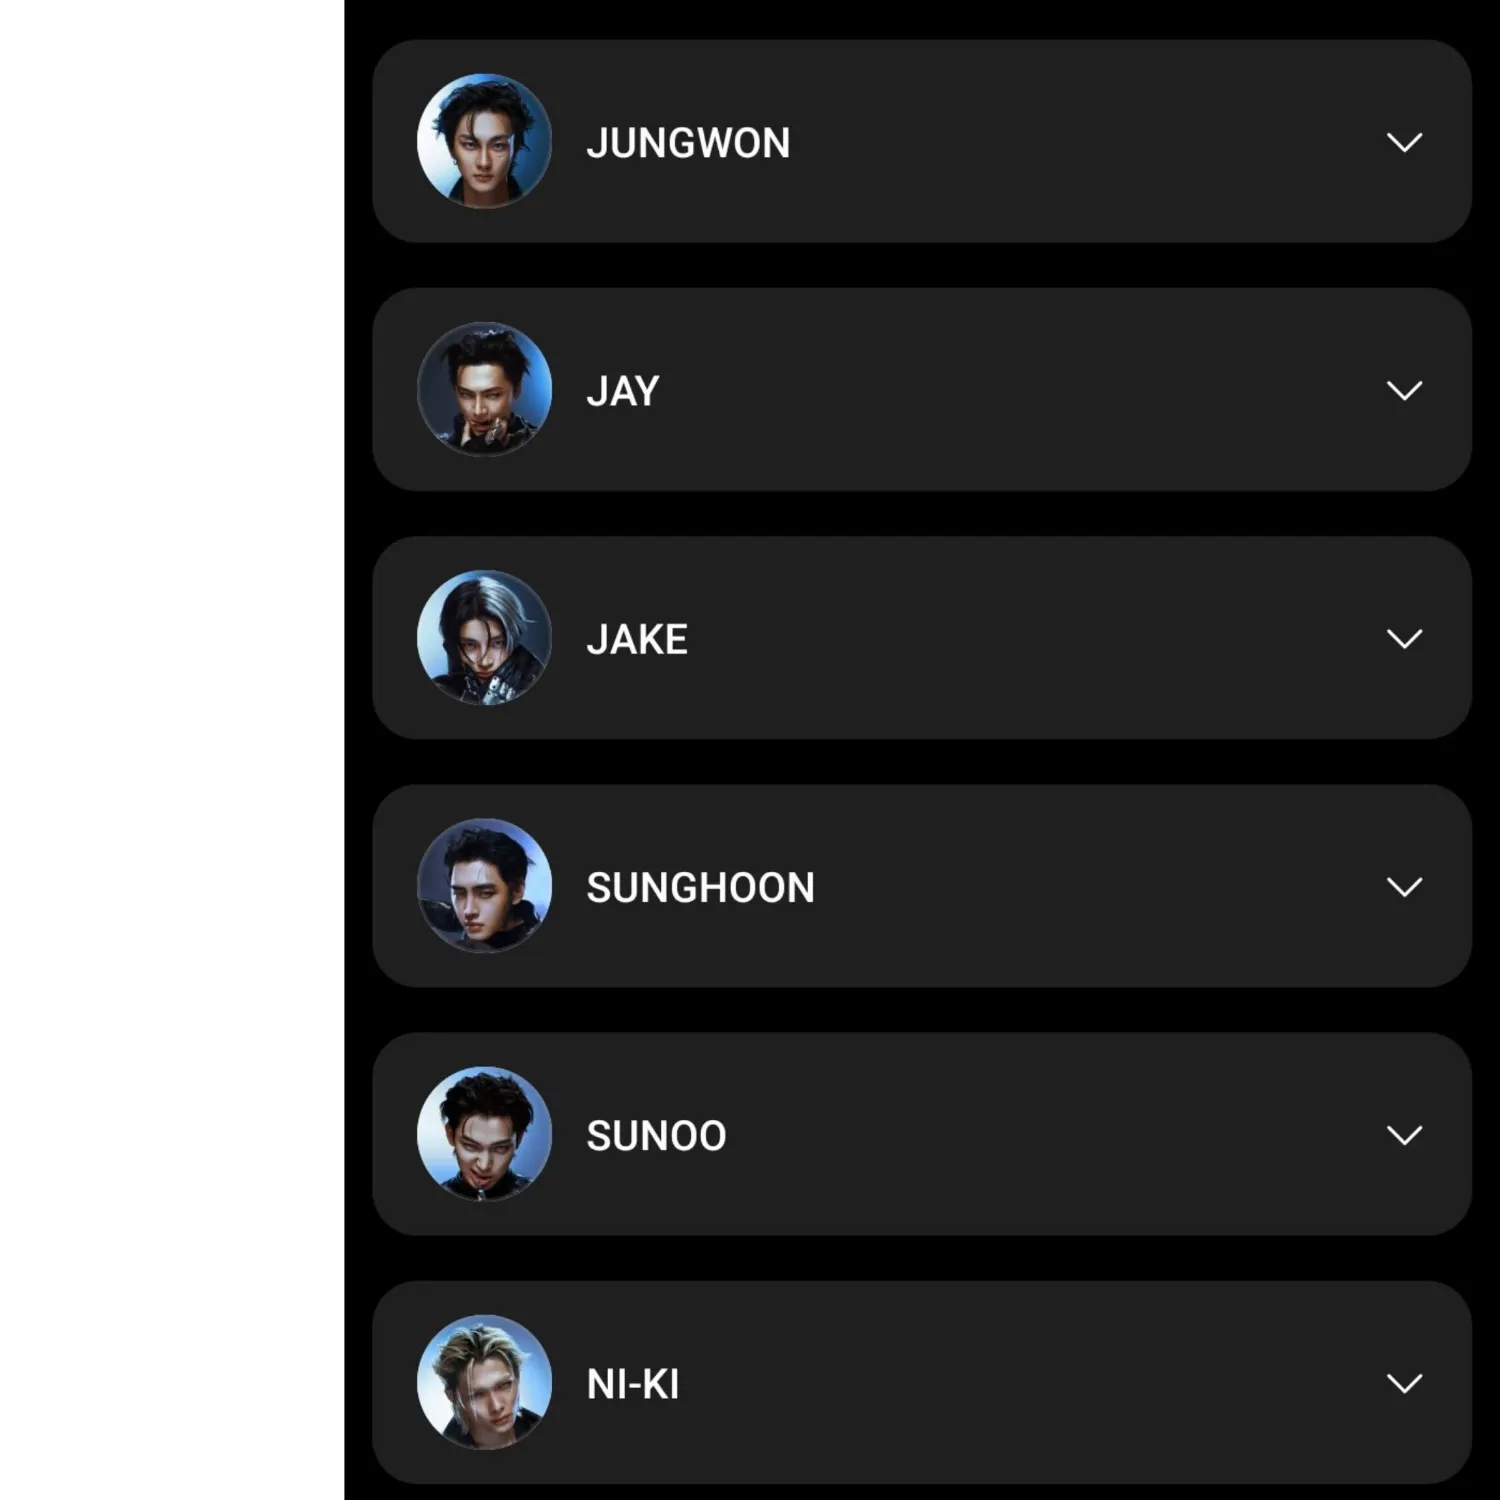Screen dimensions: 1500x1500
Task: Expand the JUNGWON chevron arrow
Action: (1404, 142)
